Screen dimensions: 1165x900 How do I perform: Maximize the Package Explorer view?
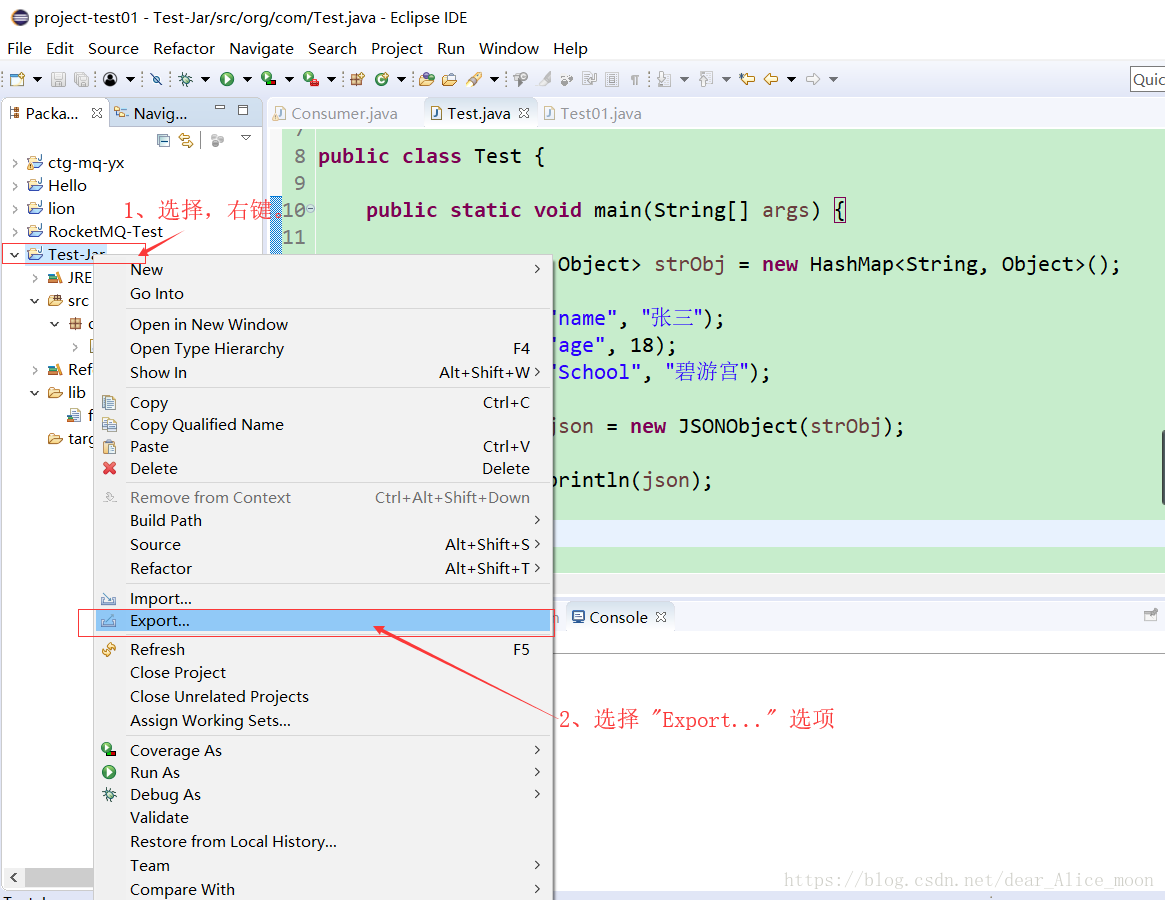243,110
